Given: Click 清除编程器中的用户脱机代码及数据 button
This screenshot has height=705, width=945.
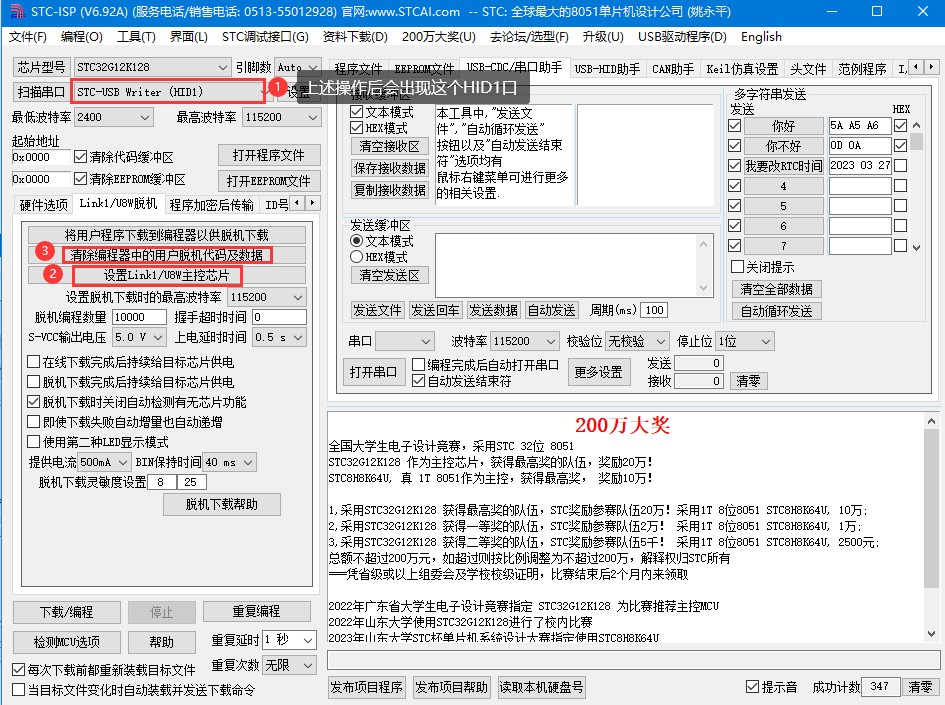Looking at the screenshot, I should (x=166, y=255).
